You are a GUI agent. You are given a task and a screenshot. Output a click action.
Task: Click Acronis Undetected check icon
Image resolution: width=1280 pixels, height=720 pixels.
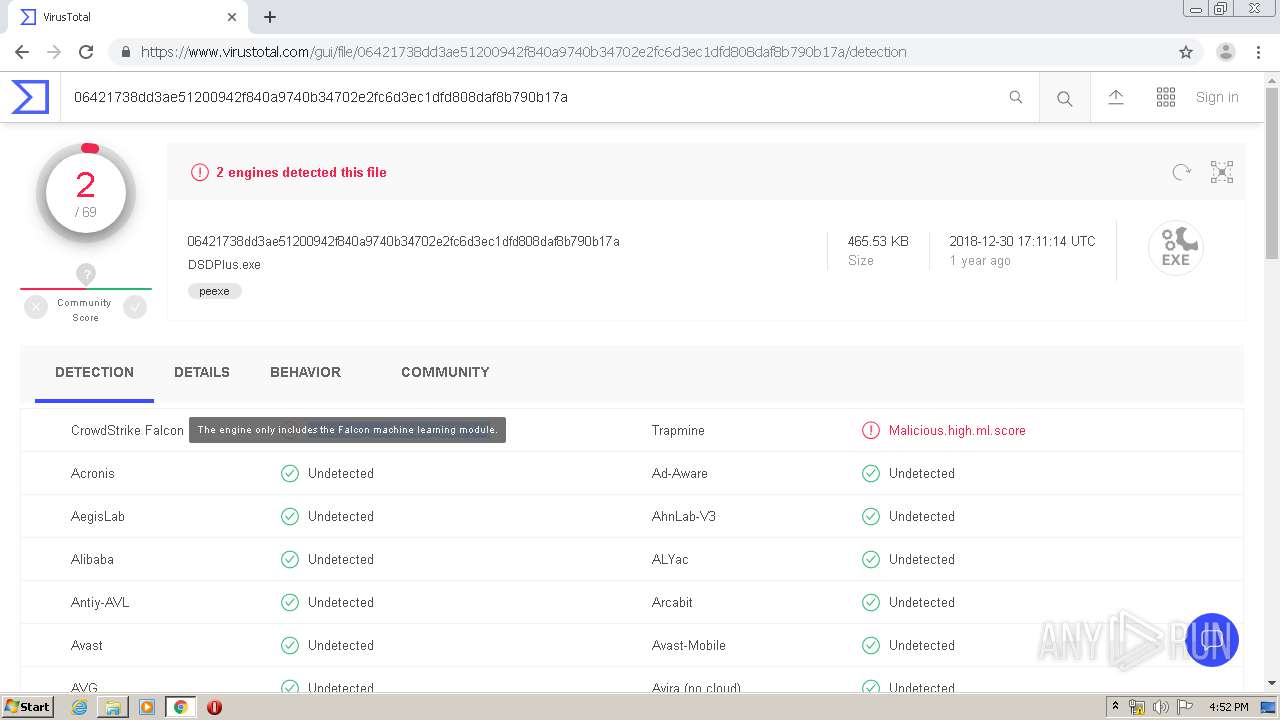290,473
